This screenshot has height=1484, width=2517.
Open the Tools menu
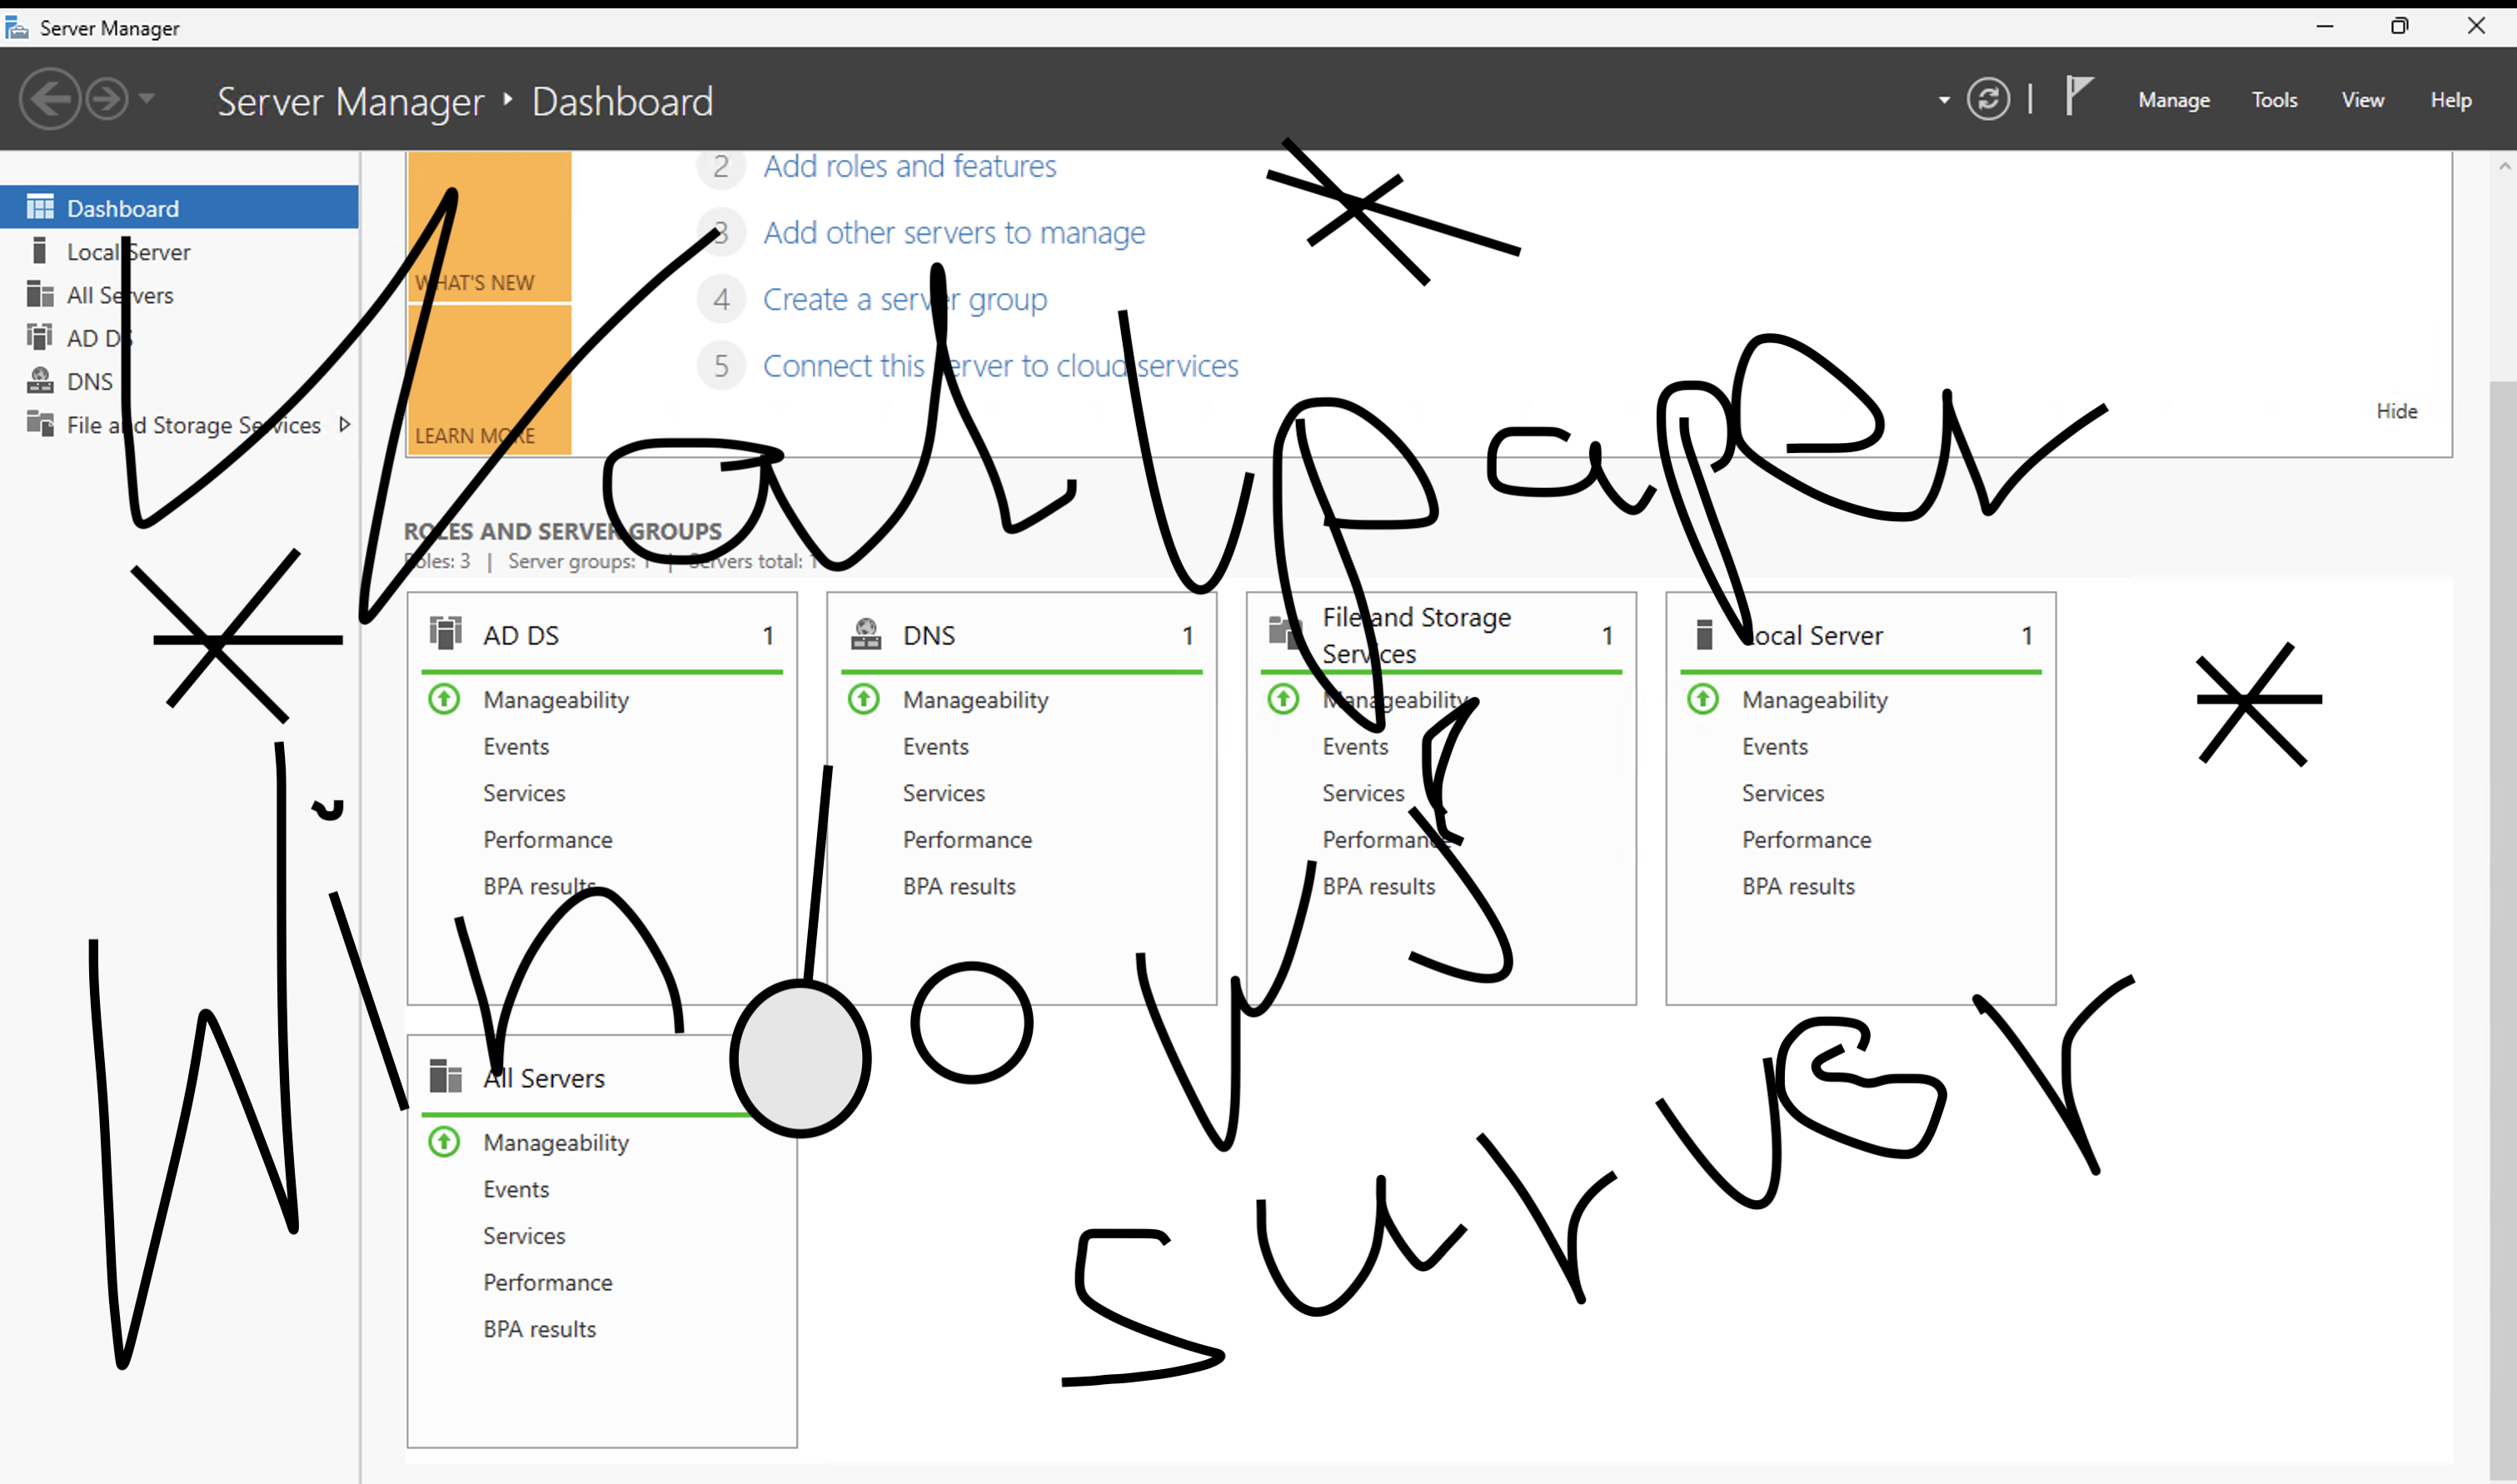point(2273,100)
